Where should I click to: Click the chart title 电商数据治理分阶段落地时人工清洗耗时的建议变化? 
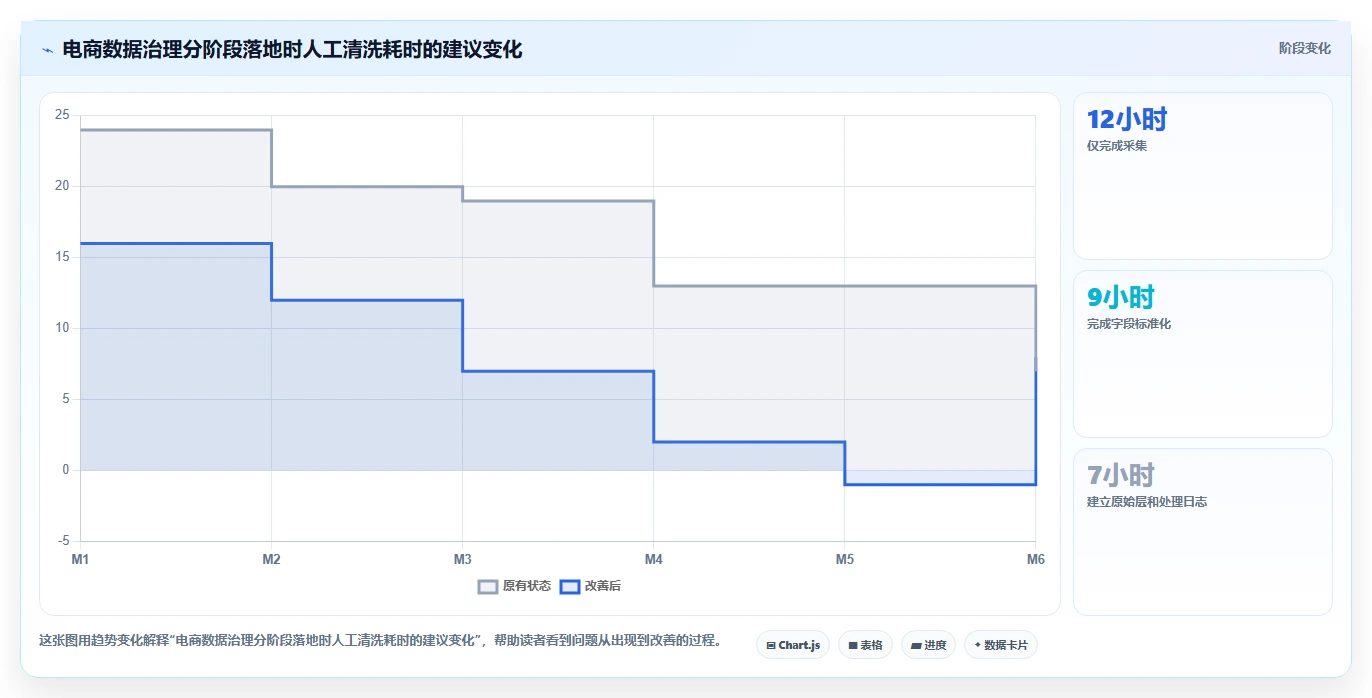[292, 49]
